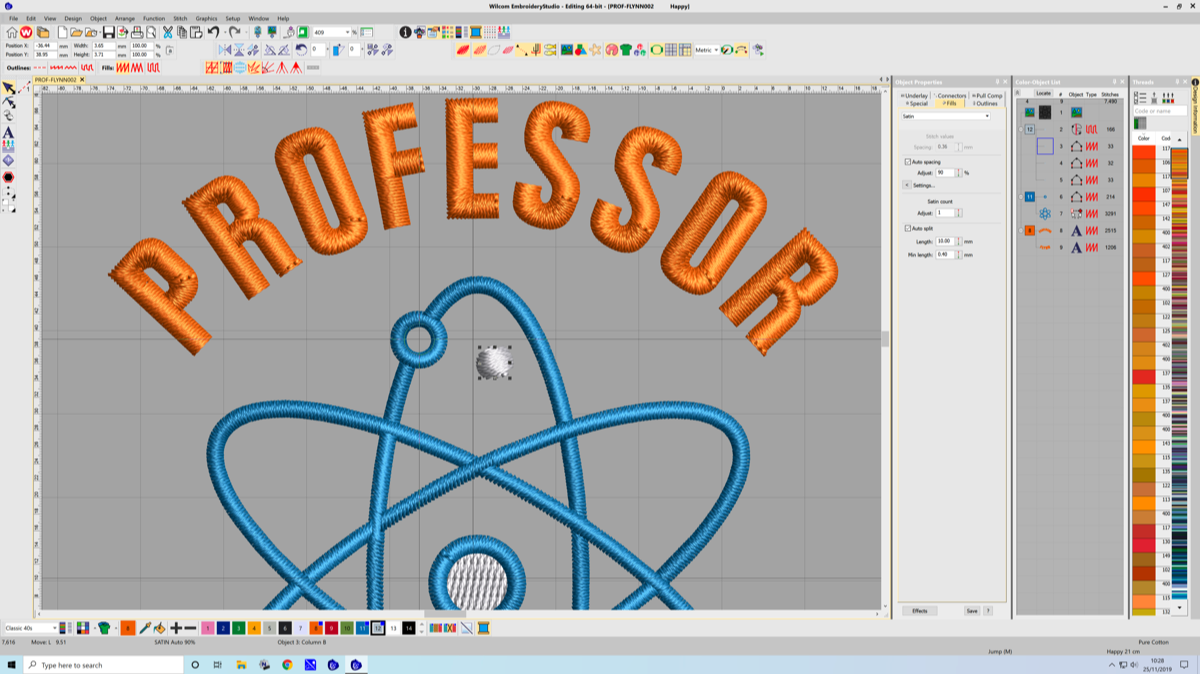Click the Rotate icon beside the angle field
Screen dimensions: 1200x674
click(301, 49)
